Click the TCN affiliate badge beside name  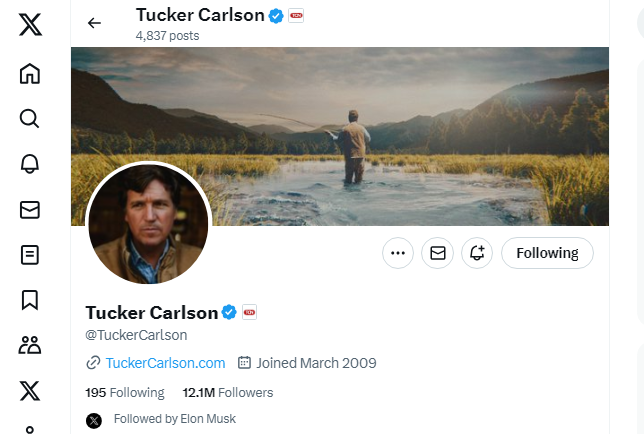coord(249,312)
